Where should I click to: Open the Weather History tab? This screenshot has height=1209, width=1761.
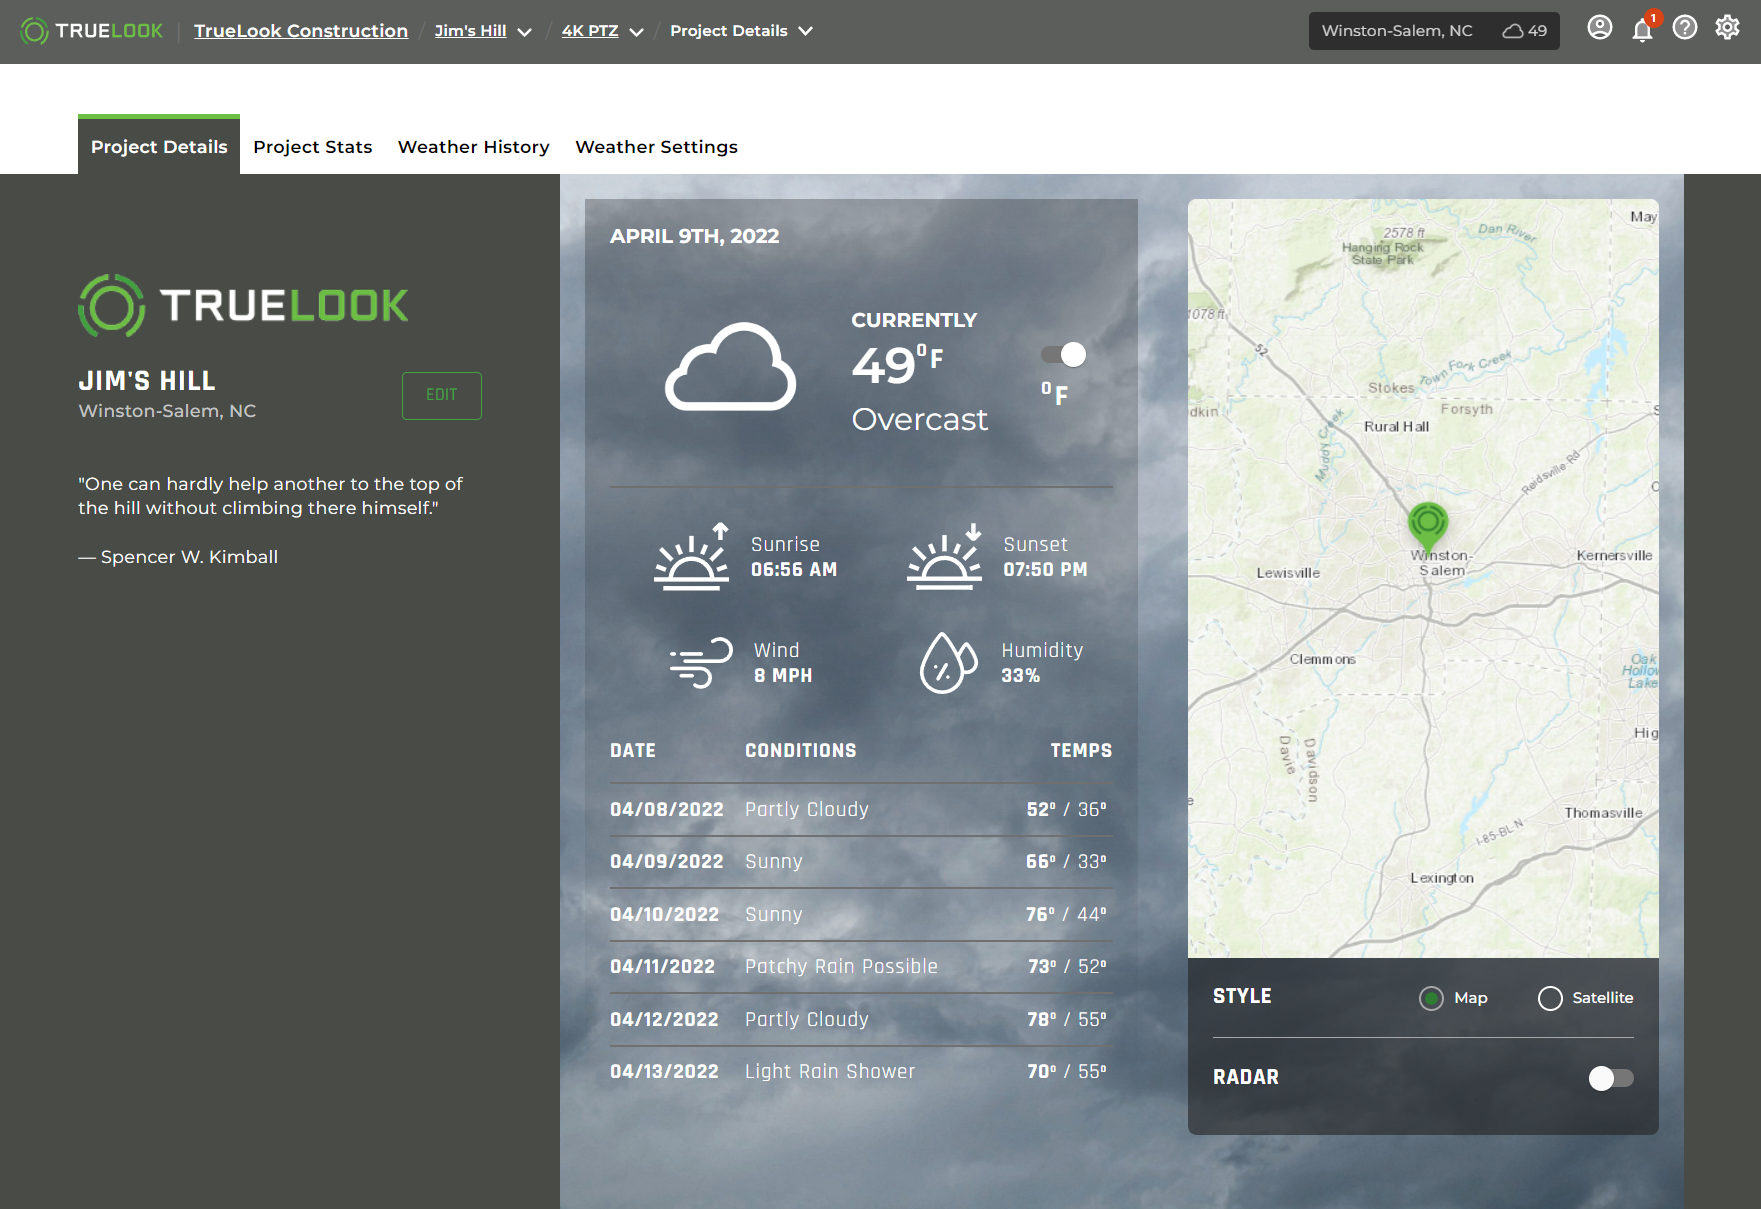coord(474,147)
